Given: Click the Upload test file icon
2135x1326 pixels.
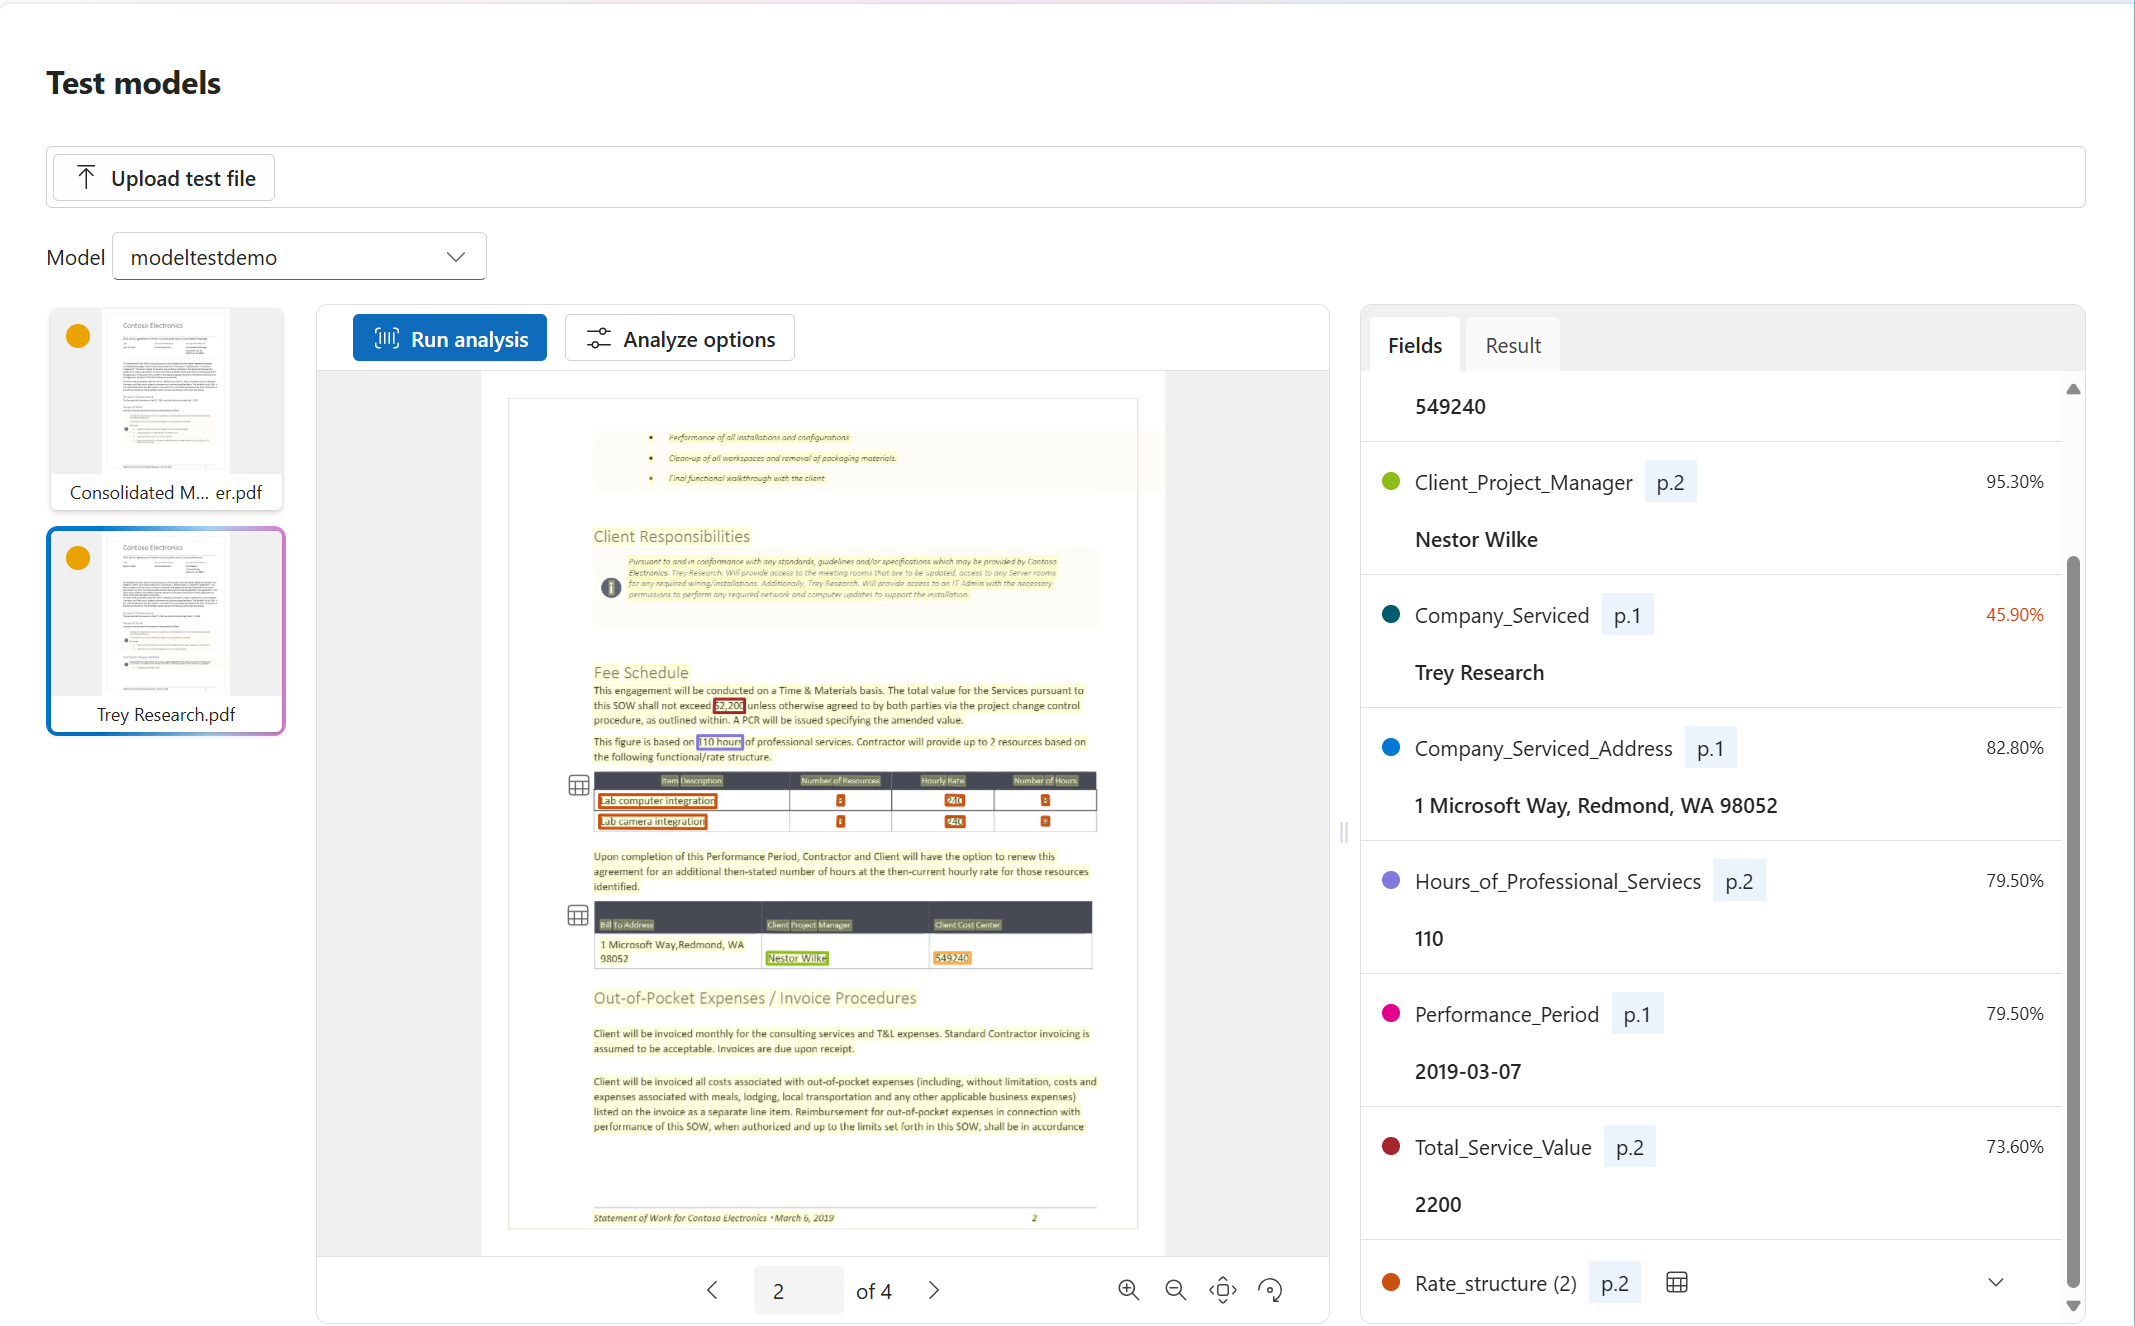Looking at the screenshot, I should (87, 177).
